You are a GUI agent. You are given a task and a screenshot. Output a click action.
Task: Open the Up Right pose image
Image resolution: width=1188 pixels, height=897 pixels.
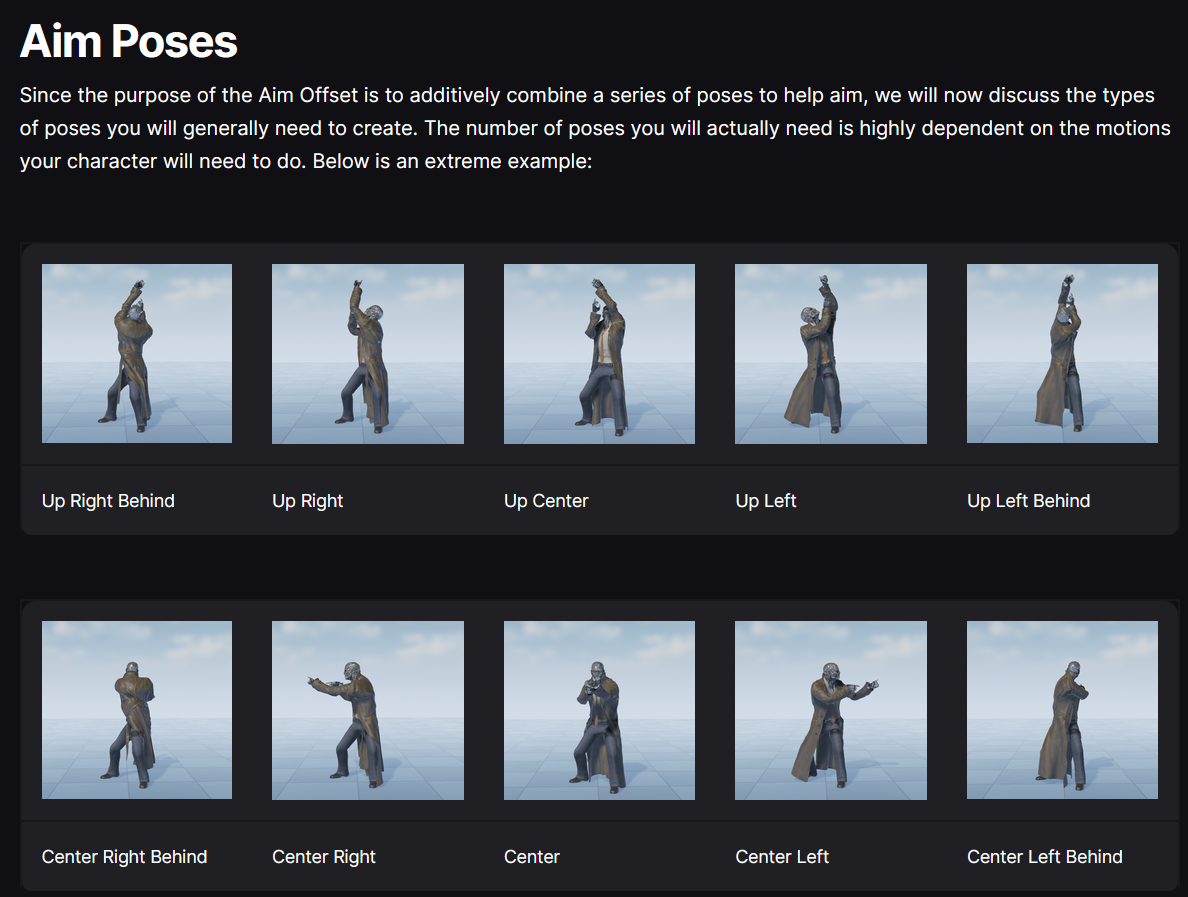(368, 353)
